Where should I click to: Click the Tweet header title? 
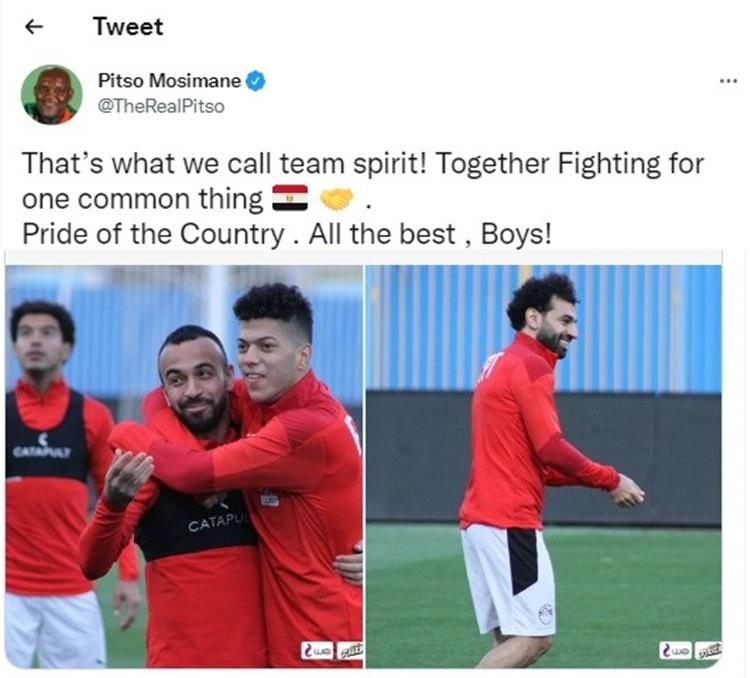[x=128, y=26]
